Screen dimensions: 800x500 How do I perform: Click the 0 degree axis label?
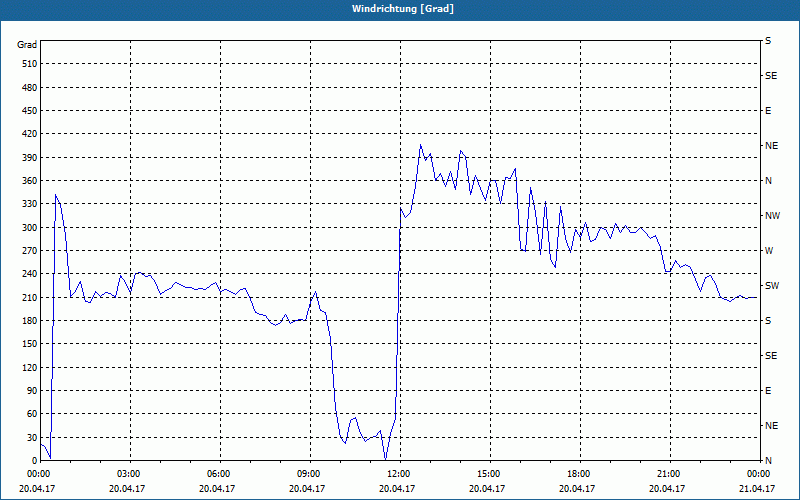(x=34, y=461)
